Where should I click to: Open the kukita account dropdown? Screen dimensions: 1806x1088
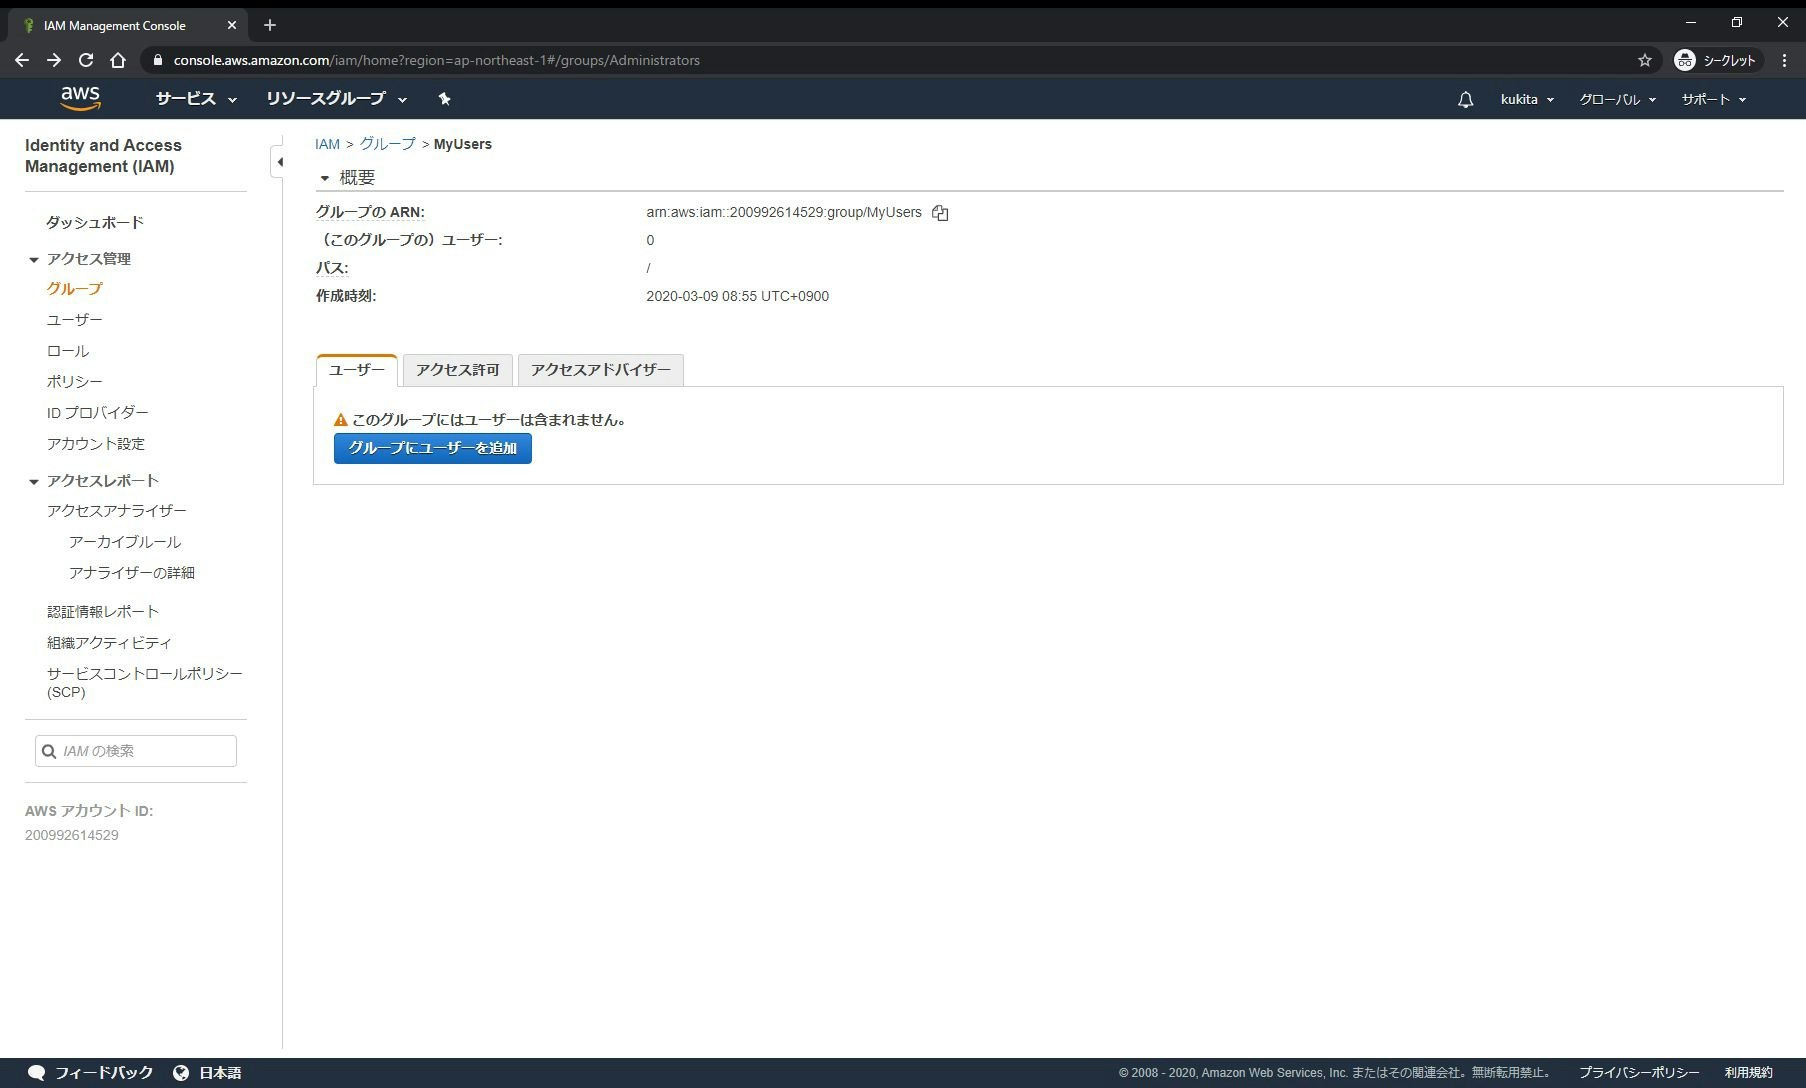click(x=1527, y=99)
